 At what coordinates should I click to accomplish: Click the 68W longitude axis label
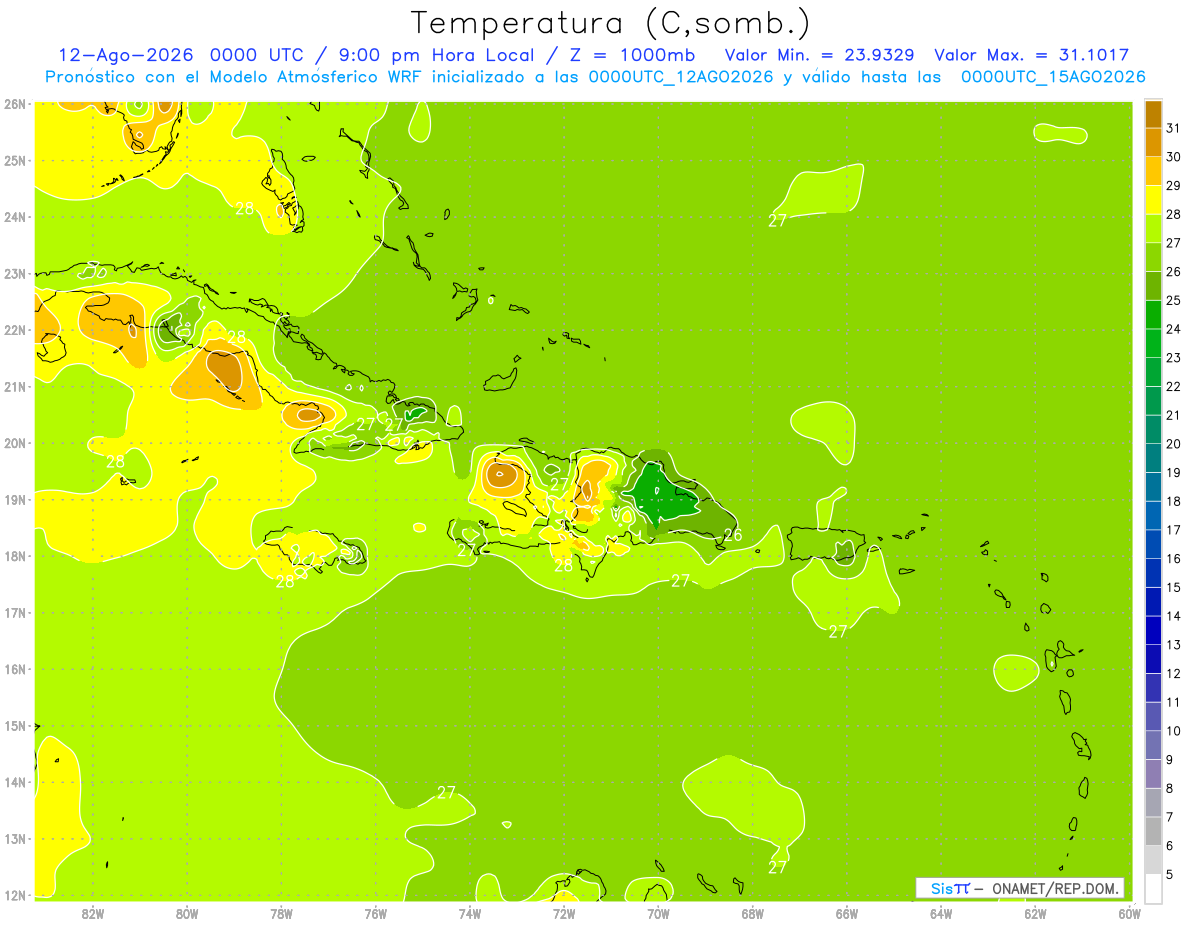click(753, 913)
